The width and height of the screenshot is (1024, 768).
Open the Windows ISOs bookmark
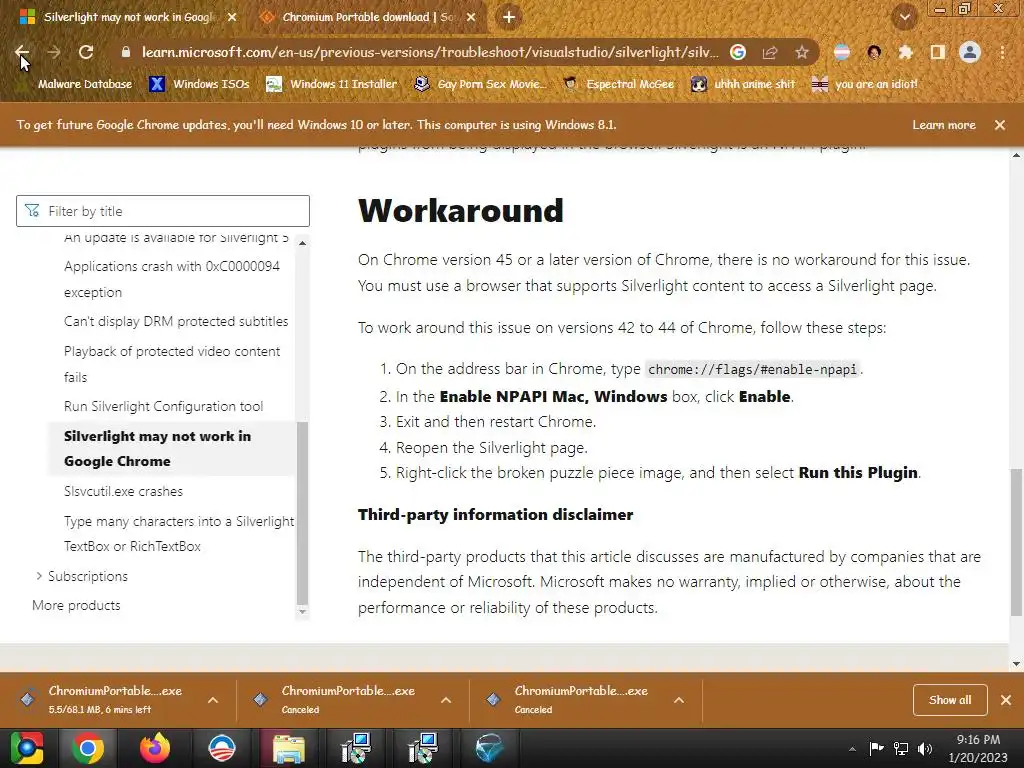click(199, 84)
